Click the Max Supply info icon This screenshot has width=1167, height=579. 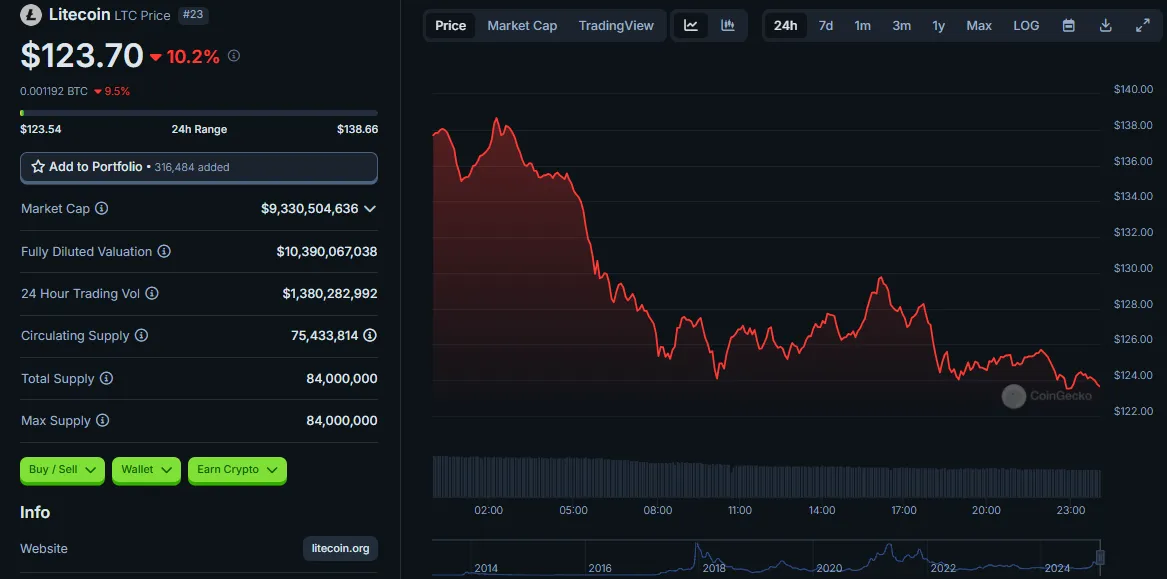tap(103, 420)
